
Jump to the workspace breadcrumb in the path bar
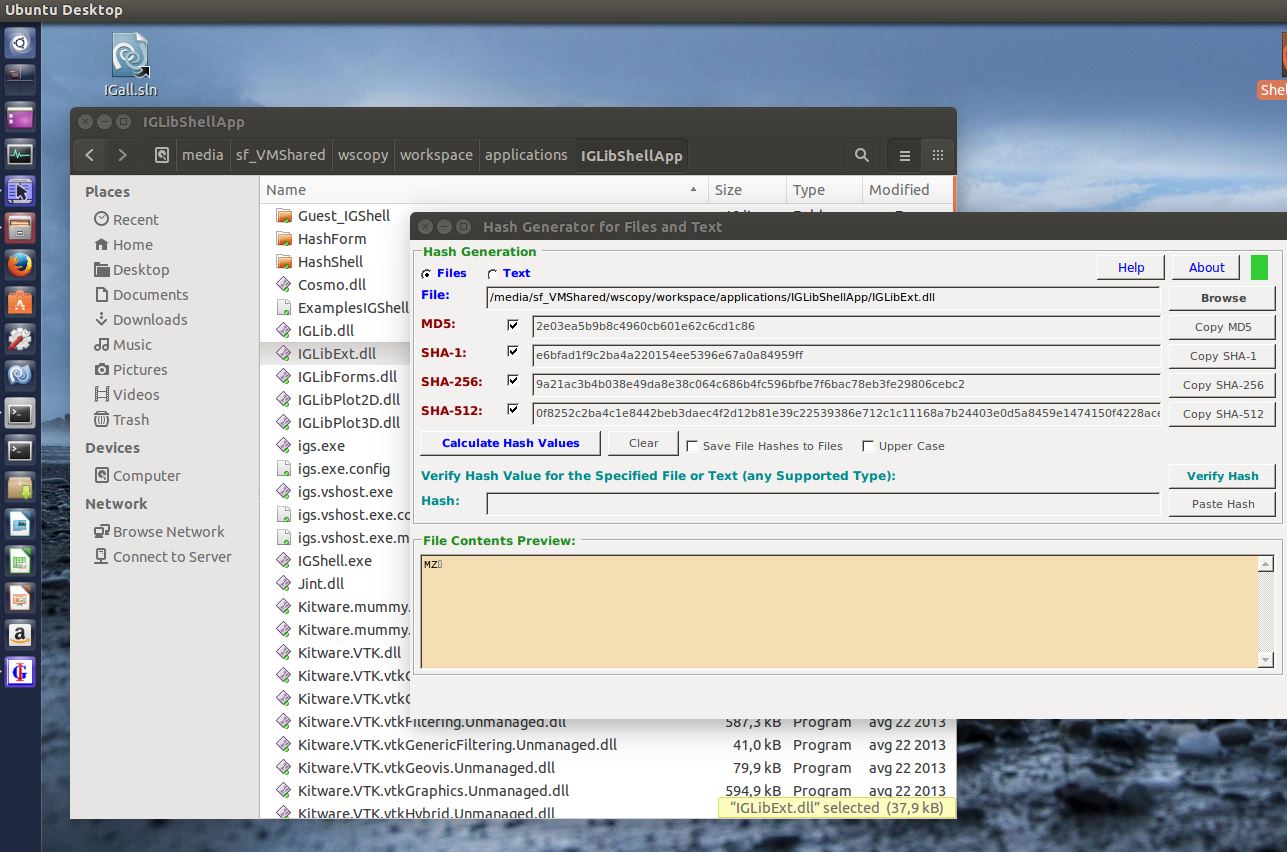pos(436,155)
